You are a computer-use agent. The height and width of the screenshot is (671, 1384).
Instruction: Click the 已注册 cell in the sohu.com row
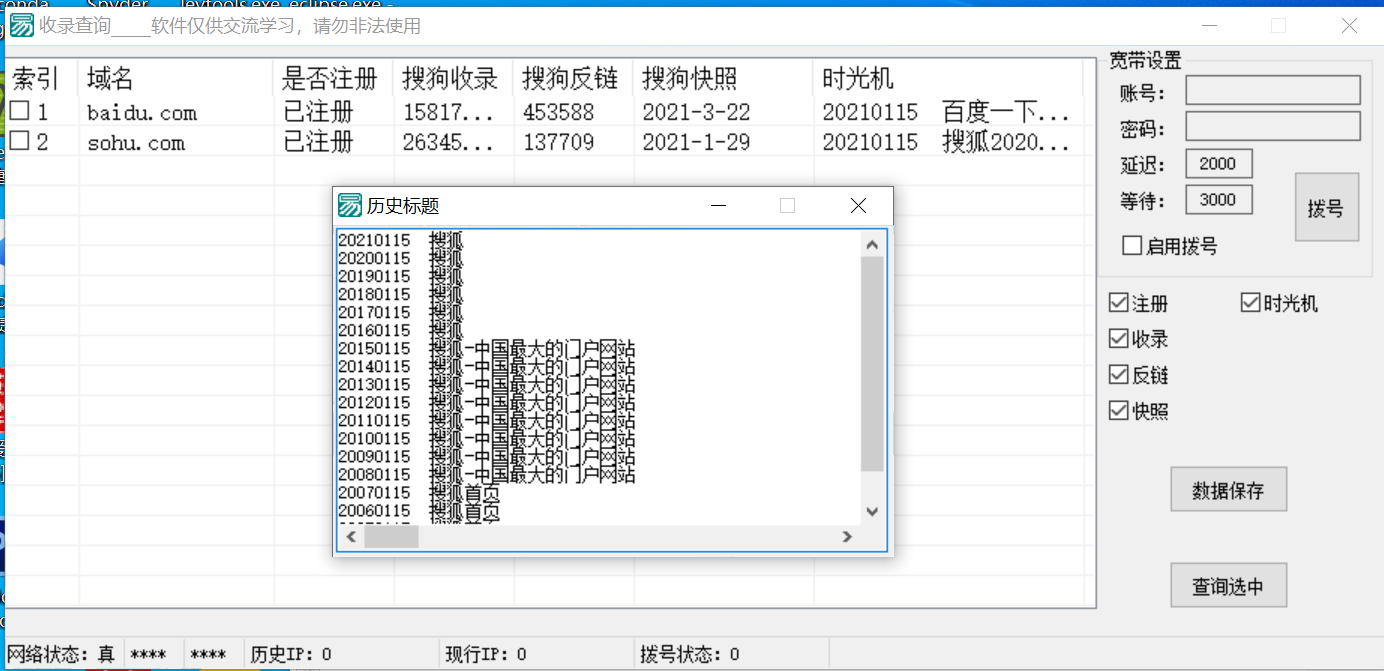click(319, 142)
